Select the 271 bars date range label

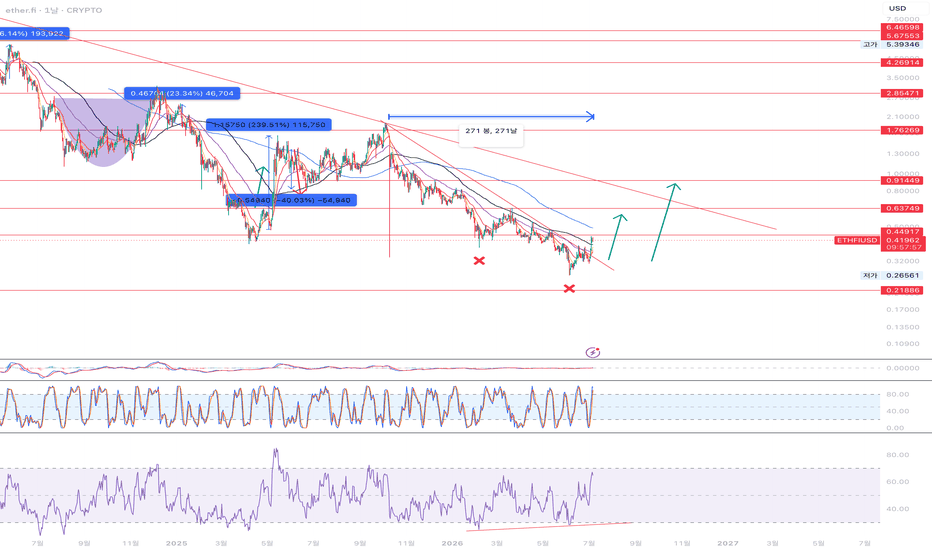(491, 131)
